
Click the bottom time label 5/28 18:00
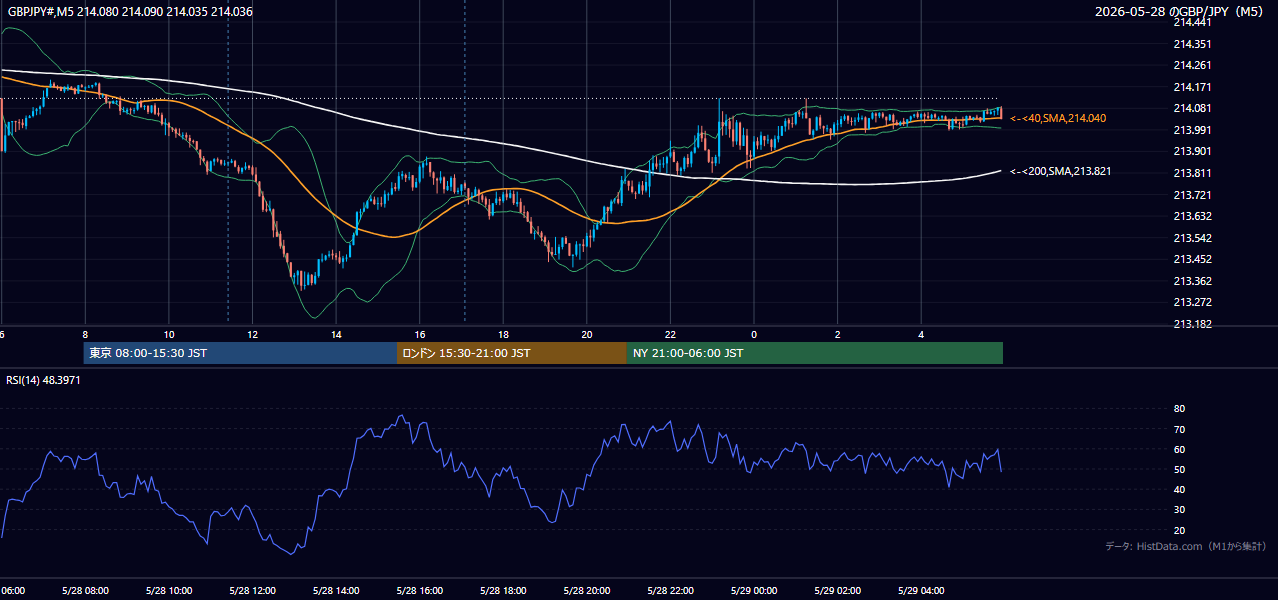(503, 590)
